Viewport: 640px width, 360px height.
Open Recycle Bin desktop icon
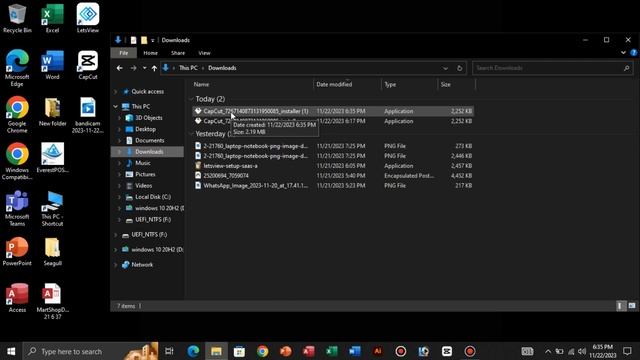(17, 18)
